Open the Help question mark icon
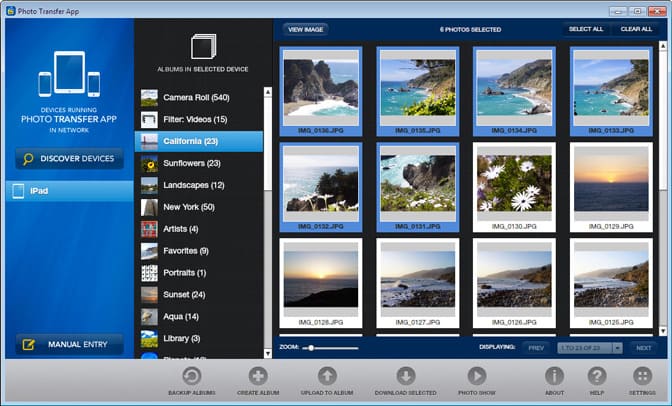This screenshot has height=406, width=672. [597, 376]
